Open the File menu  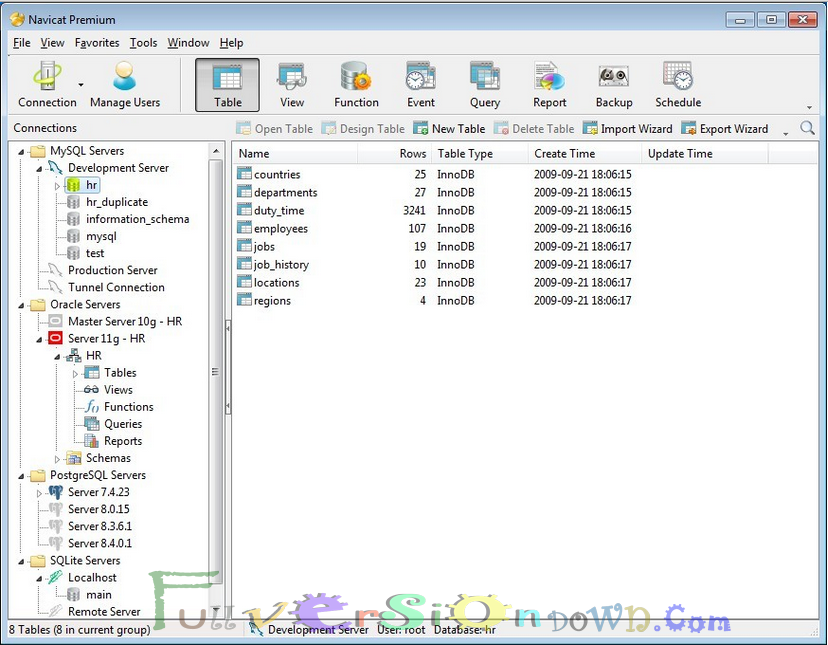22,43
